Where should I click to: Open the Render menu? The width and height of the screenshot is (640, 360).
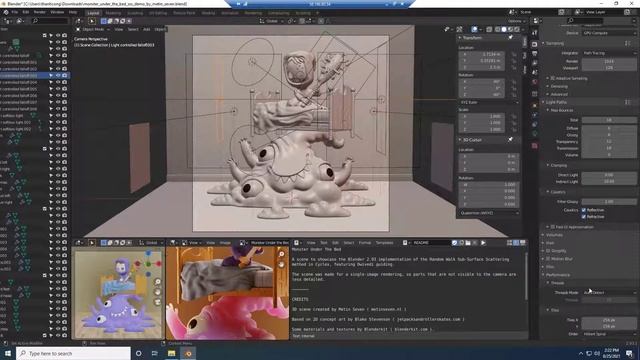click(40, 13)
